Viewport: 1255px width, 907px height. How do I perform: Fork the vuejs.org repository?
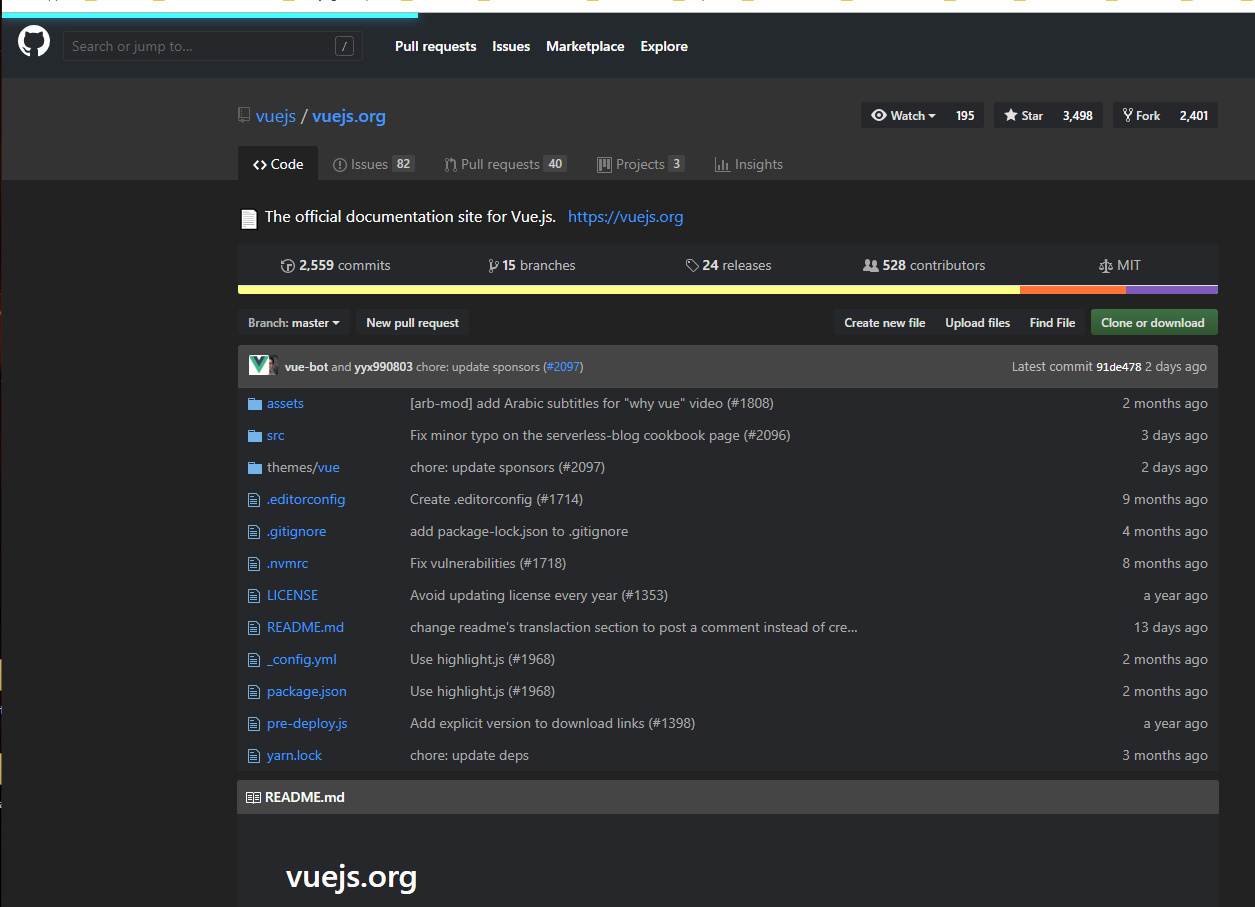(x=1141, y=116)
